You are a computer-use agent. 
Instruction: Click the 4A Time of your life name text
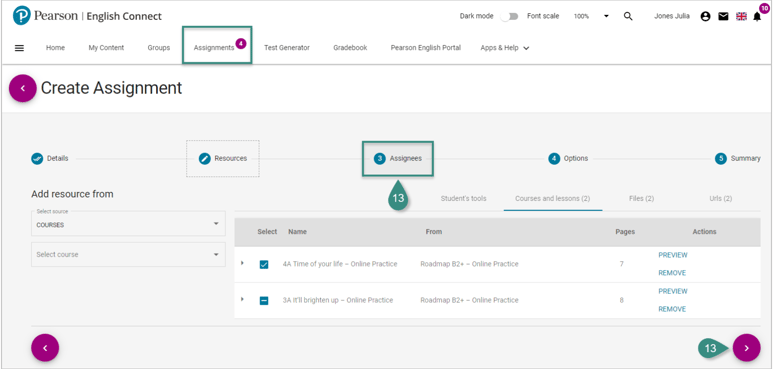[x=340, y=264]
